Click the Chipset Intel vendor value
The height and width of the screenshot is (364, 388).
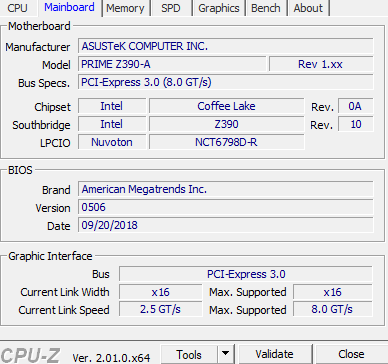(x=112, y=106)
